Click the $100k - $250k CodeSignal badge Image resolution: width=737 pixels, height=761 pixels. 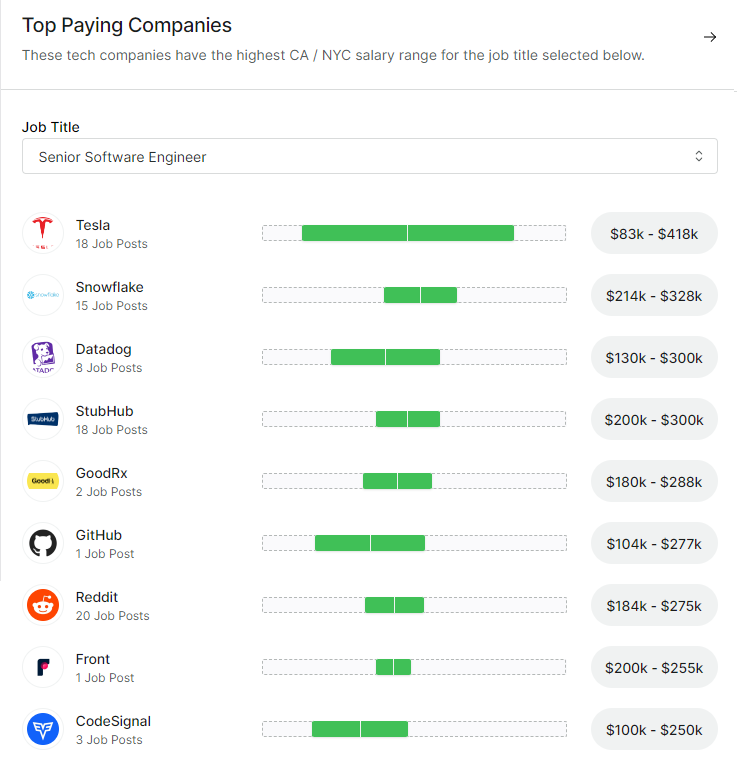[654, 730]
